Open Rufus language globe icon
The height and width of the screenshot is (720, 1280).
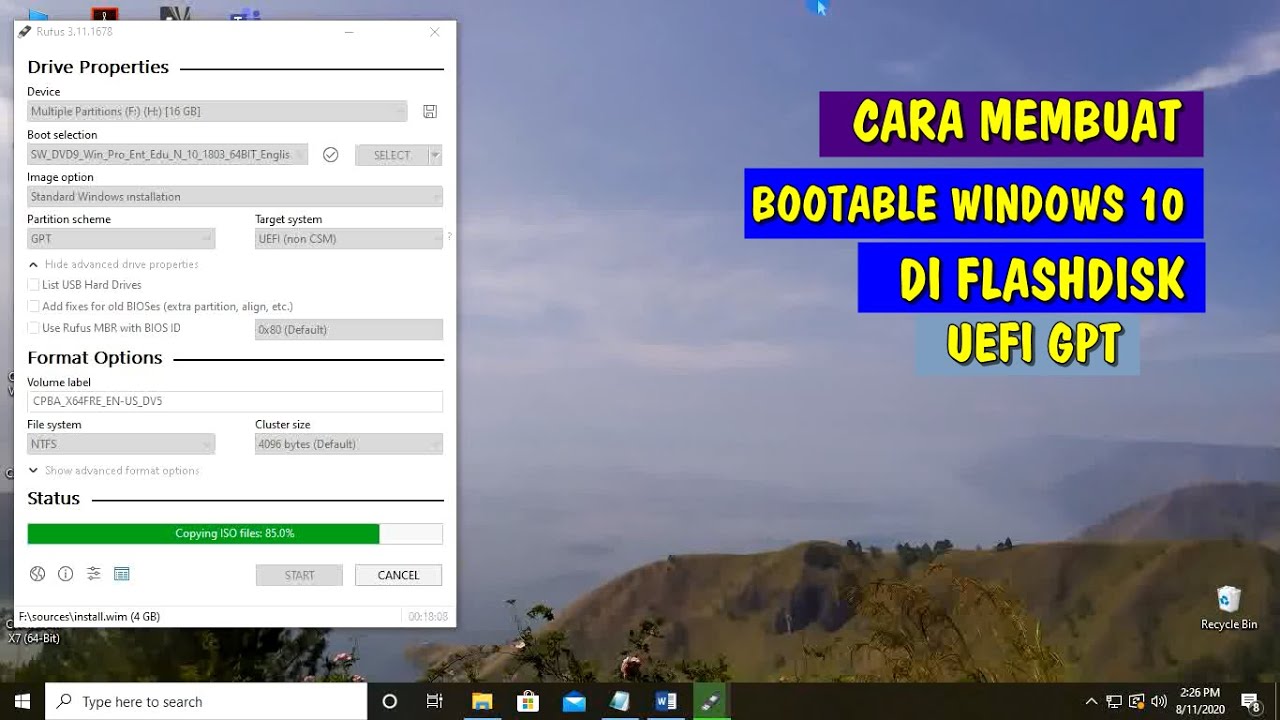pos(37,574)
